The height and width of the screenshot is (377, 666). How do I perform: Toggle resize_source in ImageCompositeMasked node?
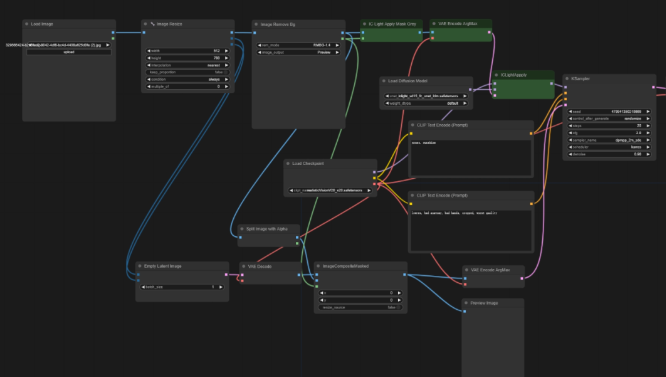[360, 307]
